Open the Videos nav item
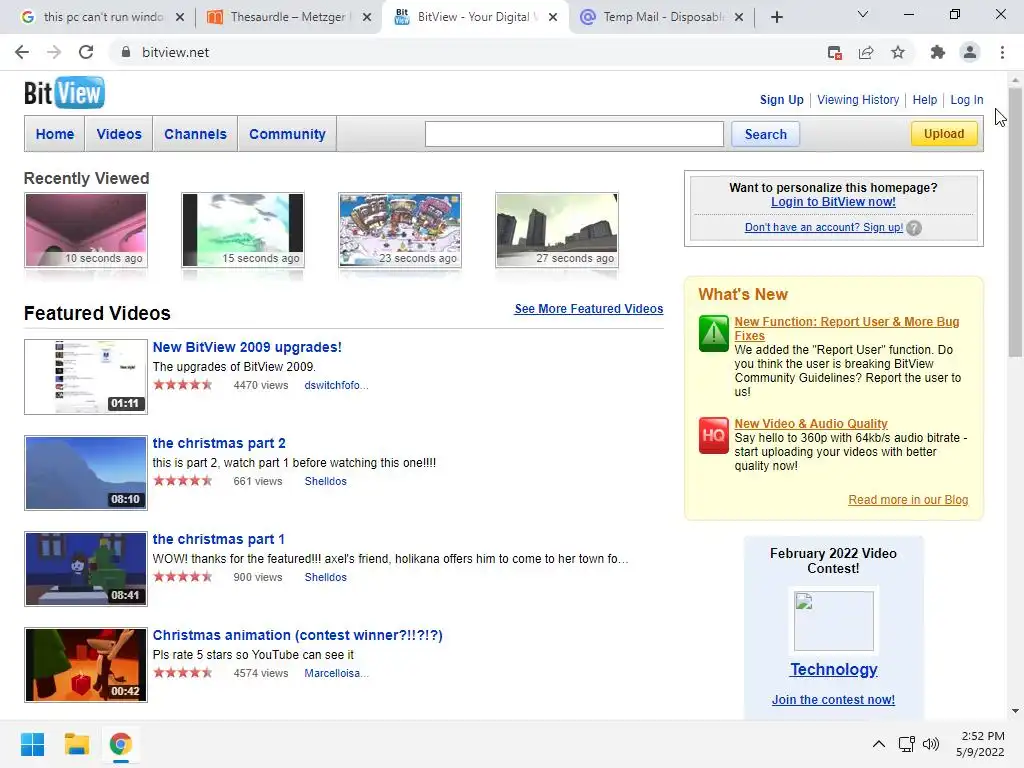 click(119, 134)
